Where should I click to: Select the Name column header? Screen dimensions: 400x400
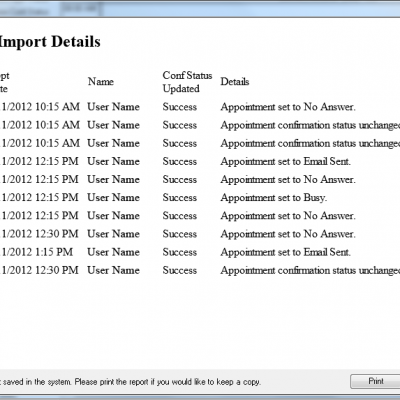tap(101, 82)
